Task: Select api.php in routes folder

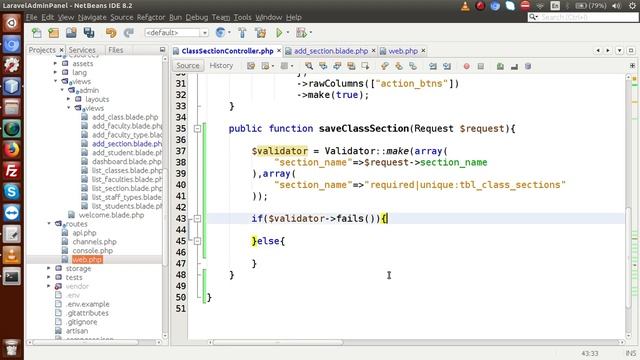Action: point(84,233)
